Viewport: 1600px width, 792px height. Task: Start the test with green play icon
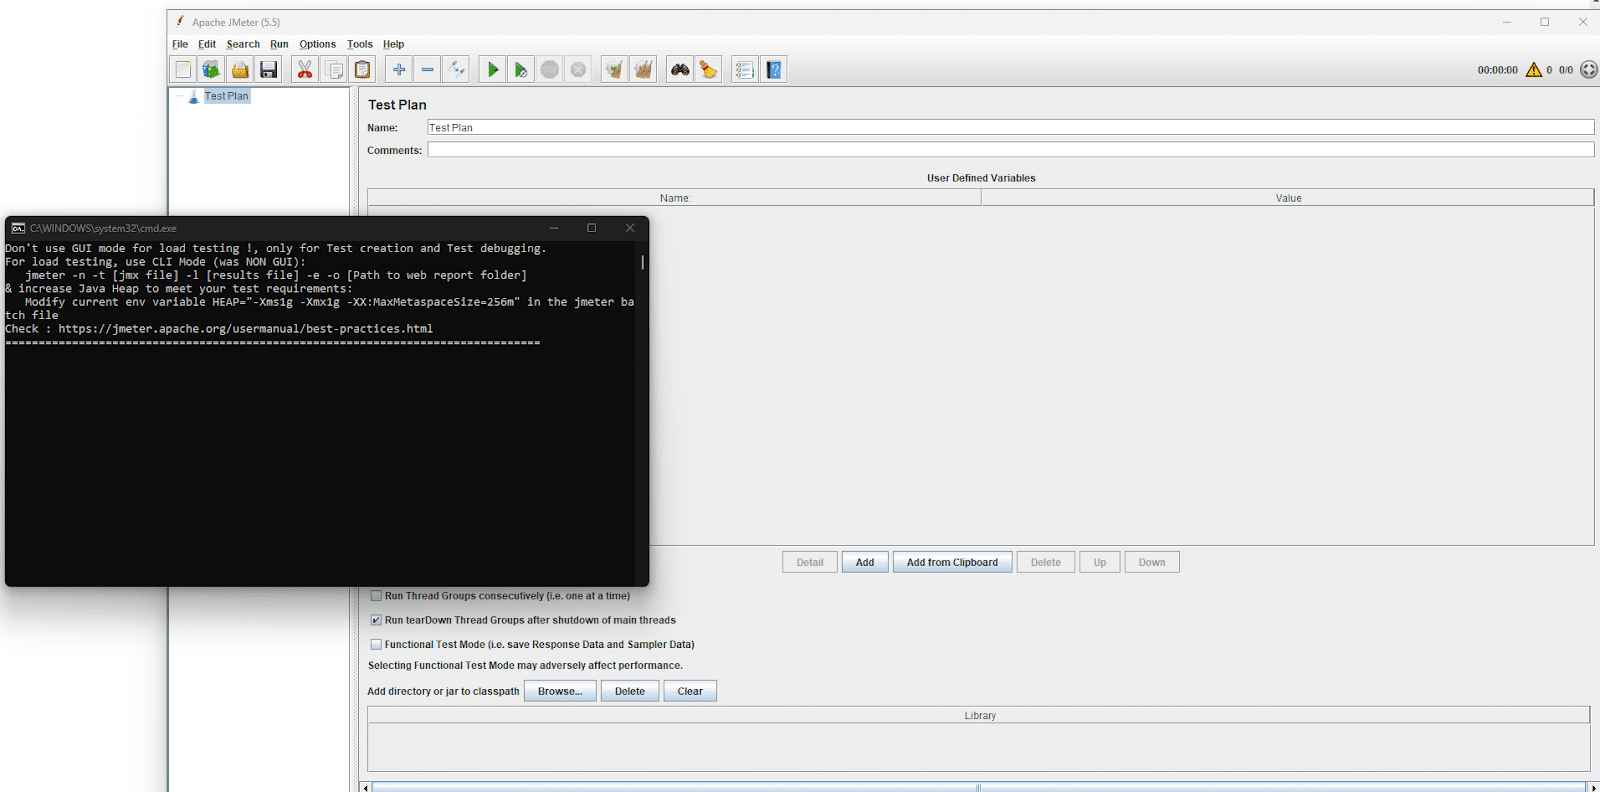click(493, 69)
